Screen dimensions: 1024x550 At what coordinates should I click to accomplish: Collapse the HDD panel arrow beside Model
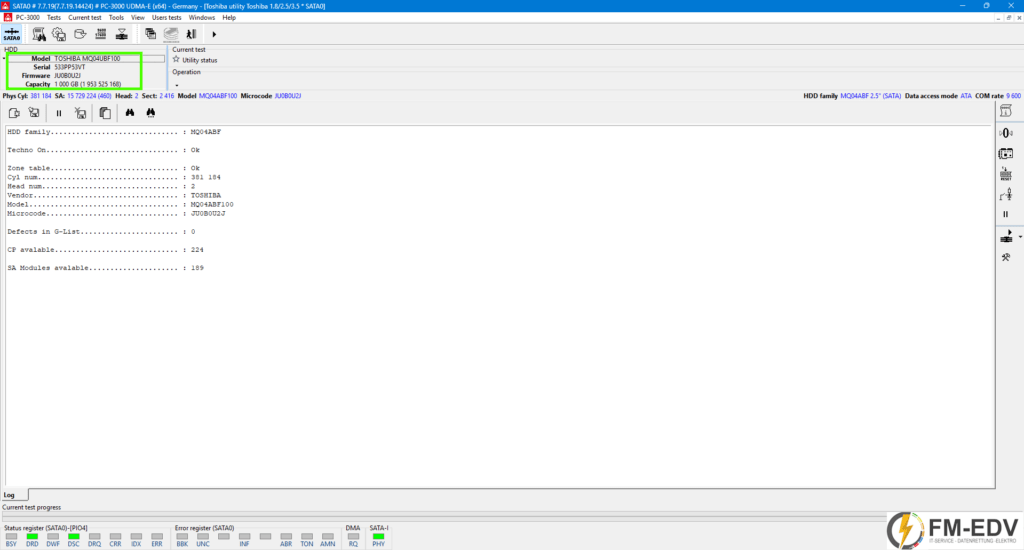click(4, 58)
